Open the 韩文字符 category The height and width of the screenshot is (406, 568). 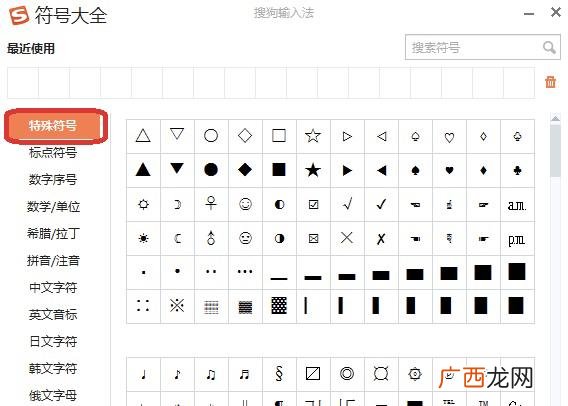pyautogui.click(x=53, y=369)
